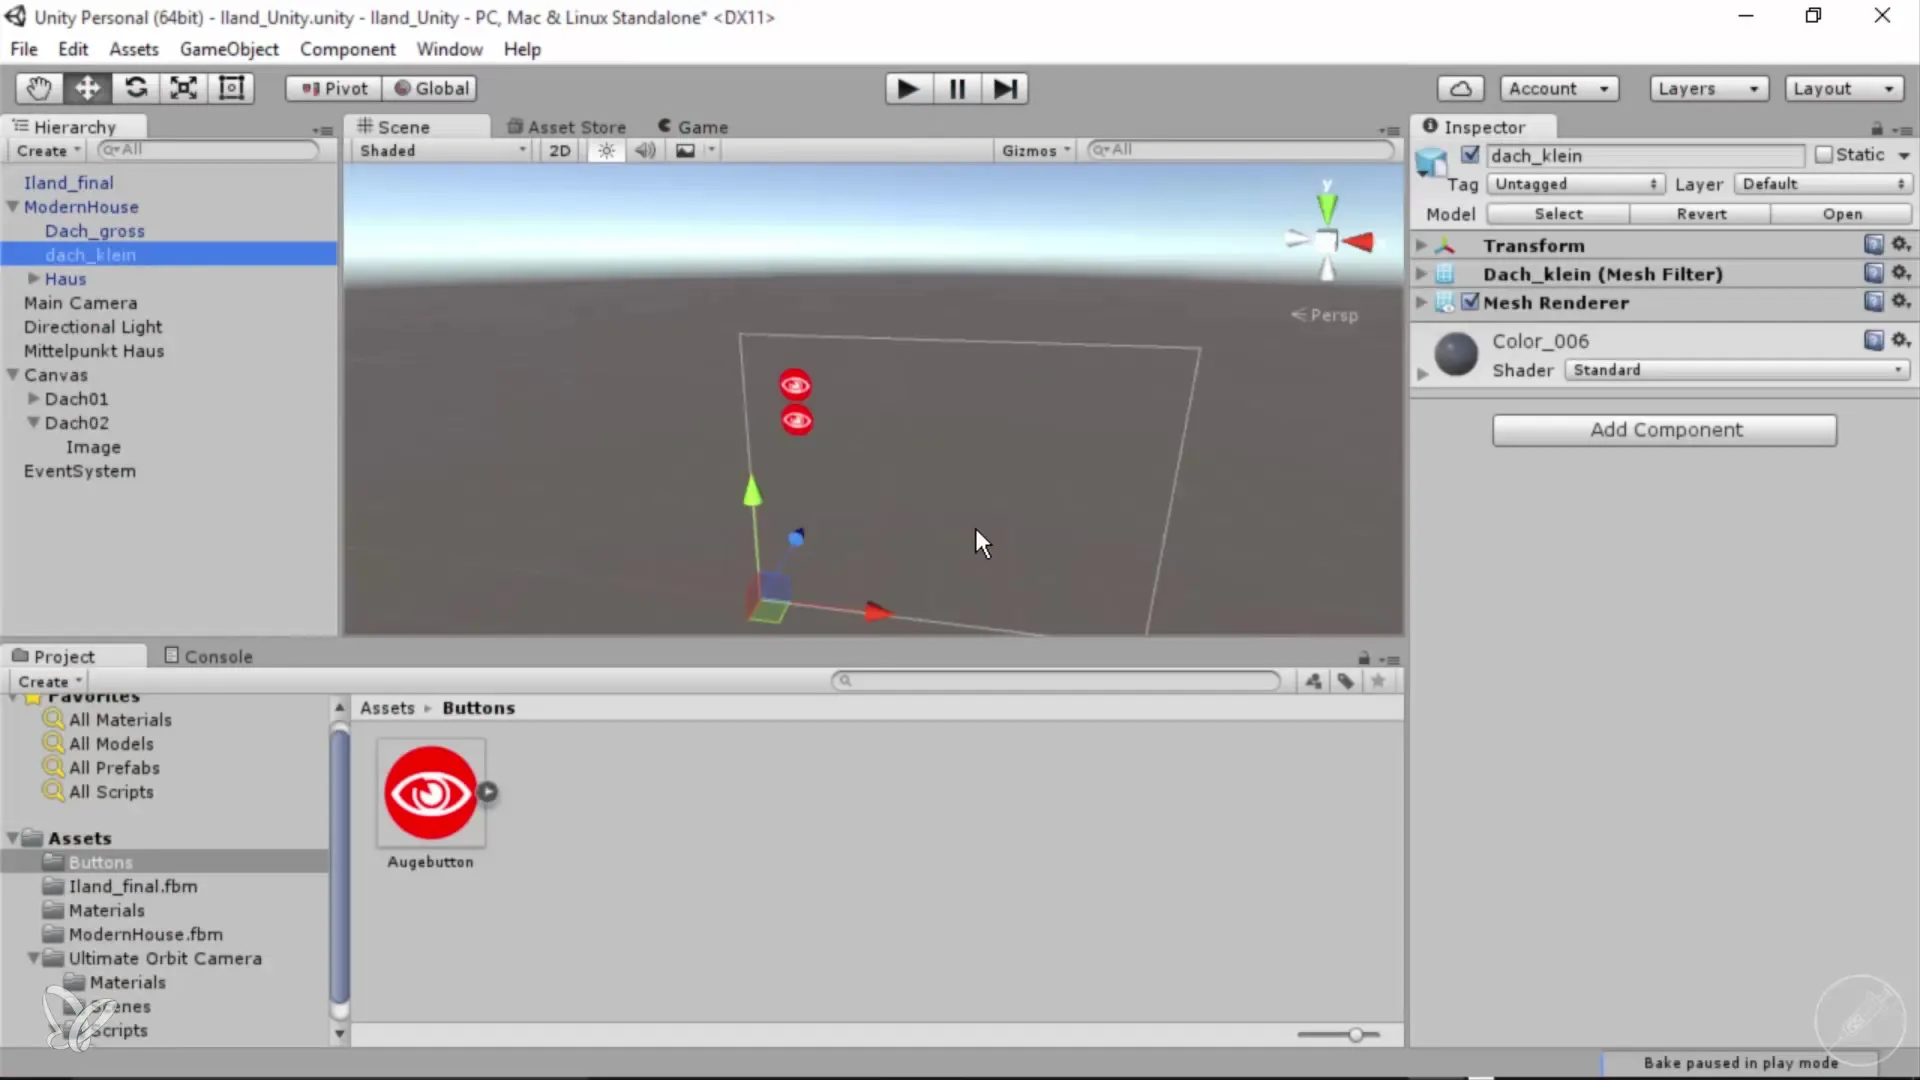Click the Add Component button
1920x1080 pixels.
click(1665, 430)
